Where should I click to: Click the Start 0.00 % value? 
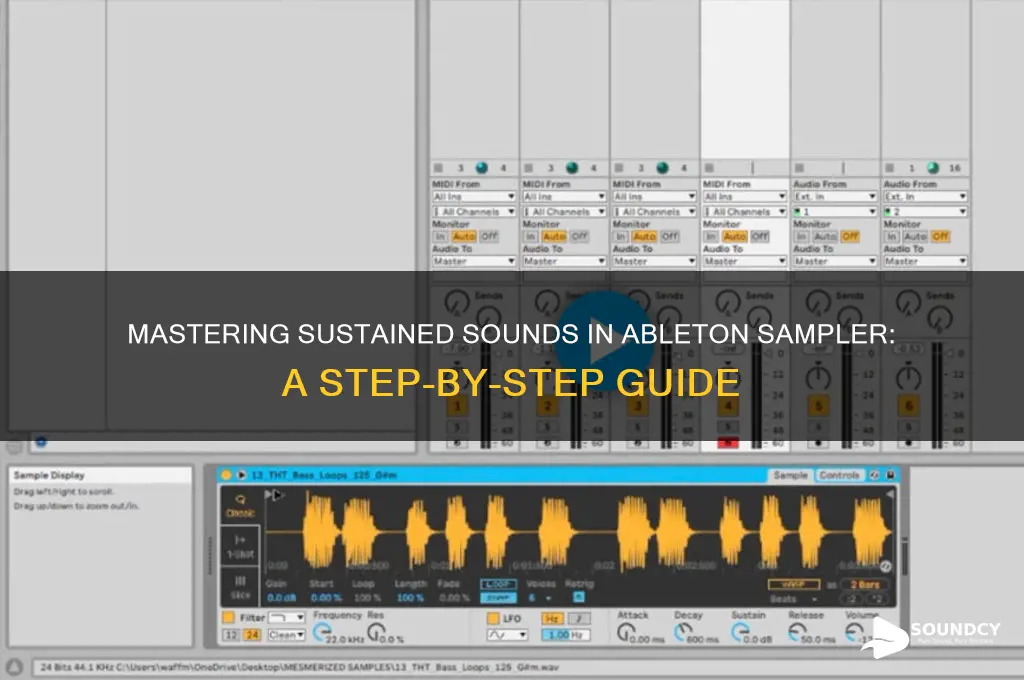click(326, 597)
